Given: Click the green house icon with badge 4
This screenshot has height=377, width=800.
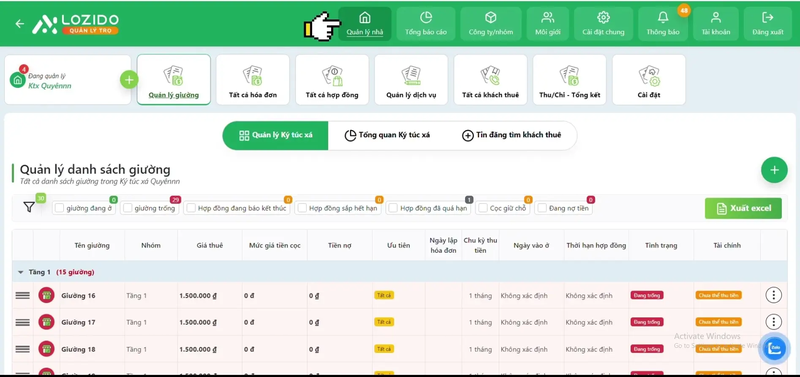Looking at the screenshot, I should [x=18, y=80].
